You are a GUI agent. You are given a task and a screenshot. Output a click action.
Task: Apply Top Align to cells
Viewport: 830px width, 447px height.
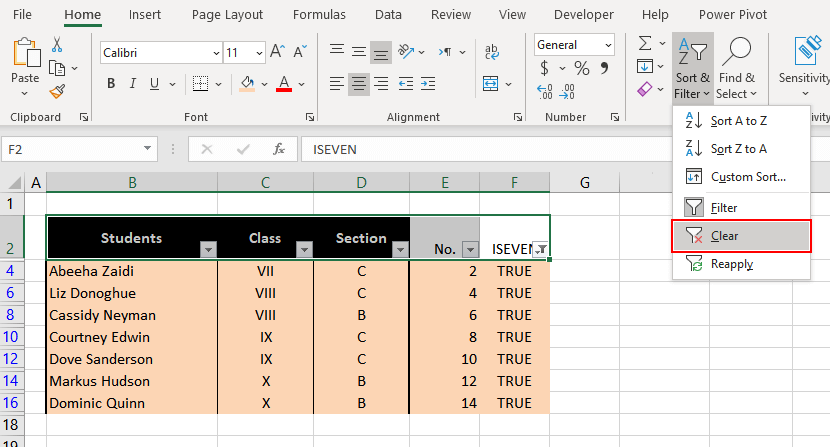(x=337, y=51)
